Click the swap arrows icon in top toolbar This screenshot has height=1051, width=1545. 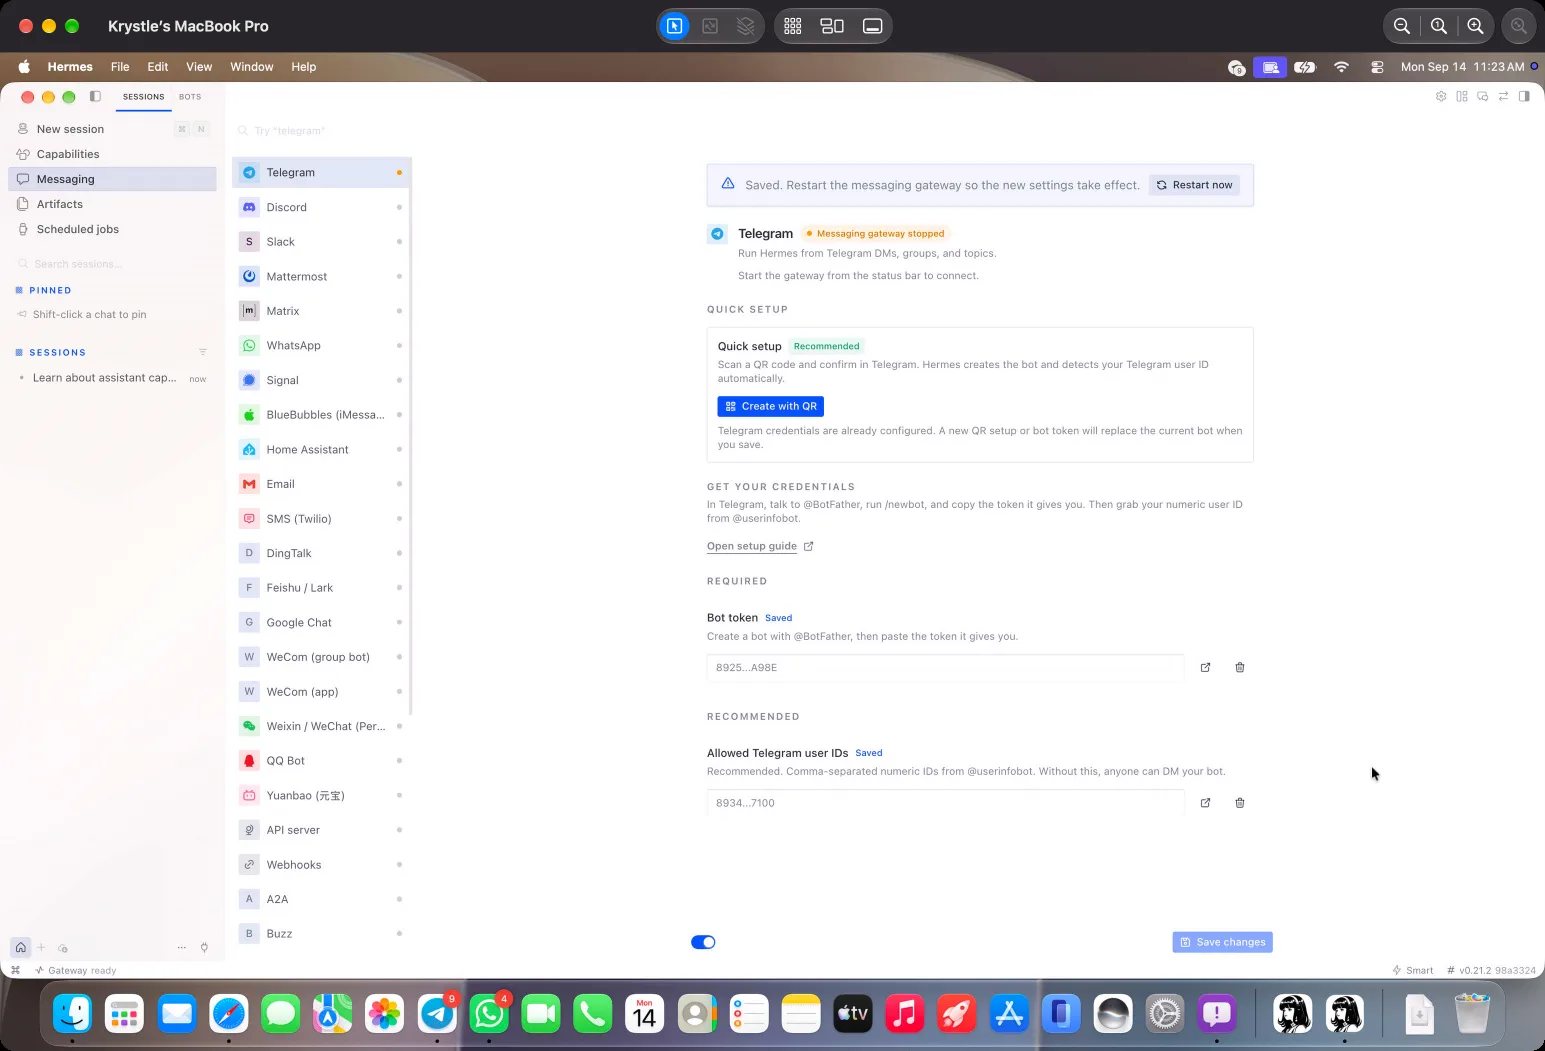click(1503, 97)
